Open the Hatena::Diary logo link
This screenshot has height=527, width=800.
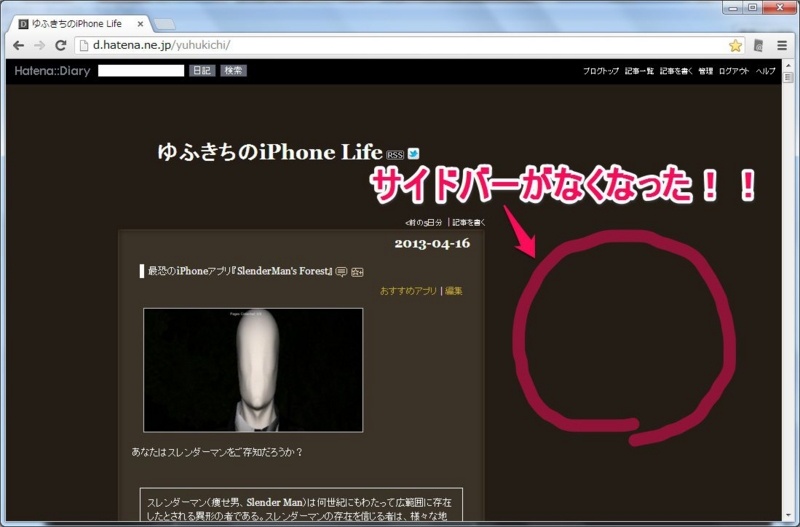click(x=52, y=71)
